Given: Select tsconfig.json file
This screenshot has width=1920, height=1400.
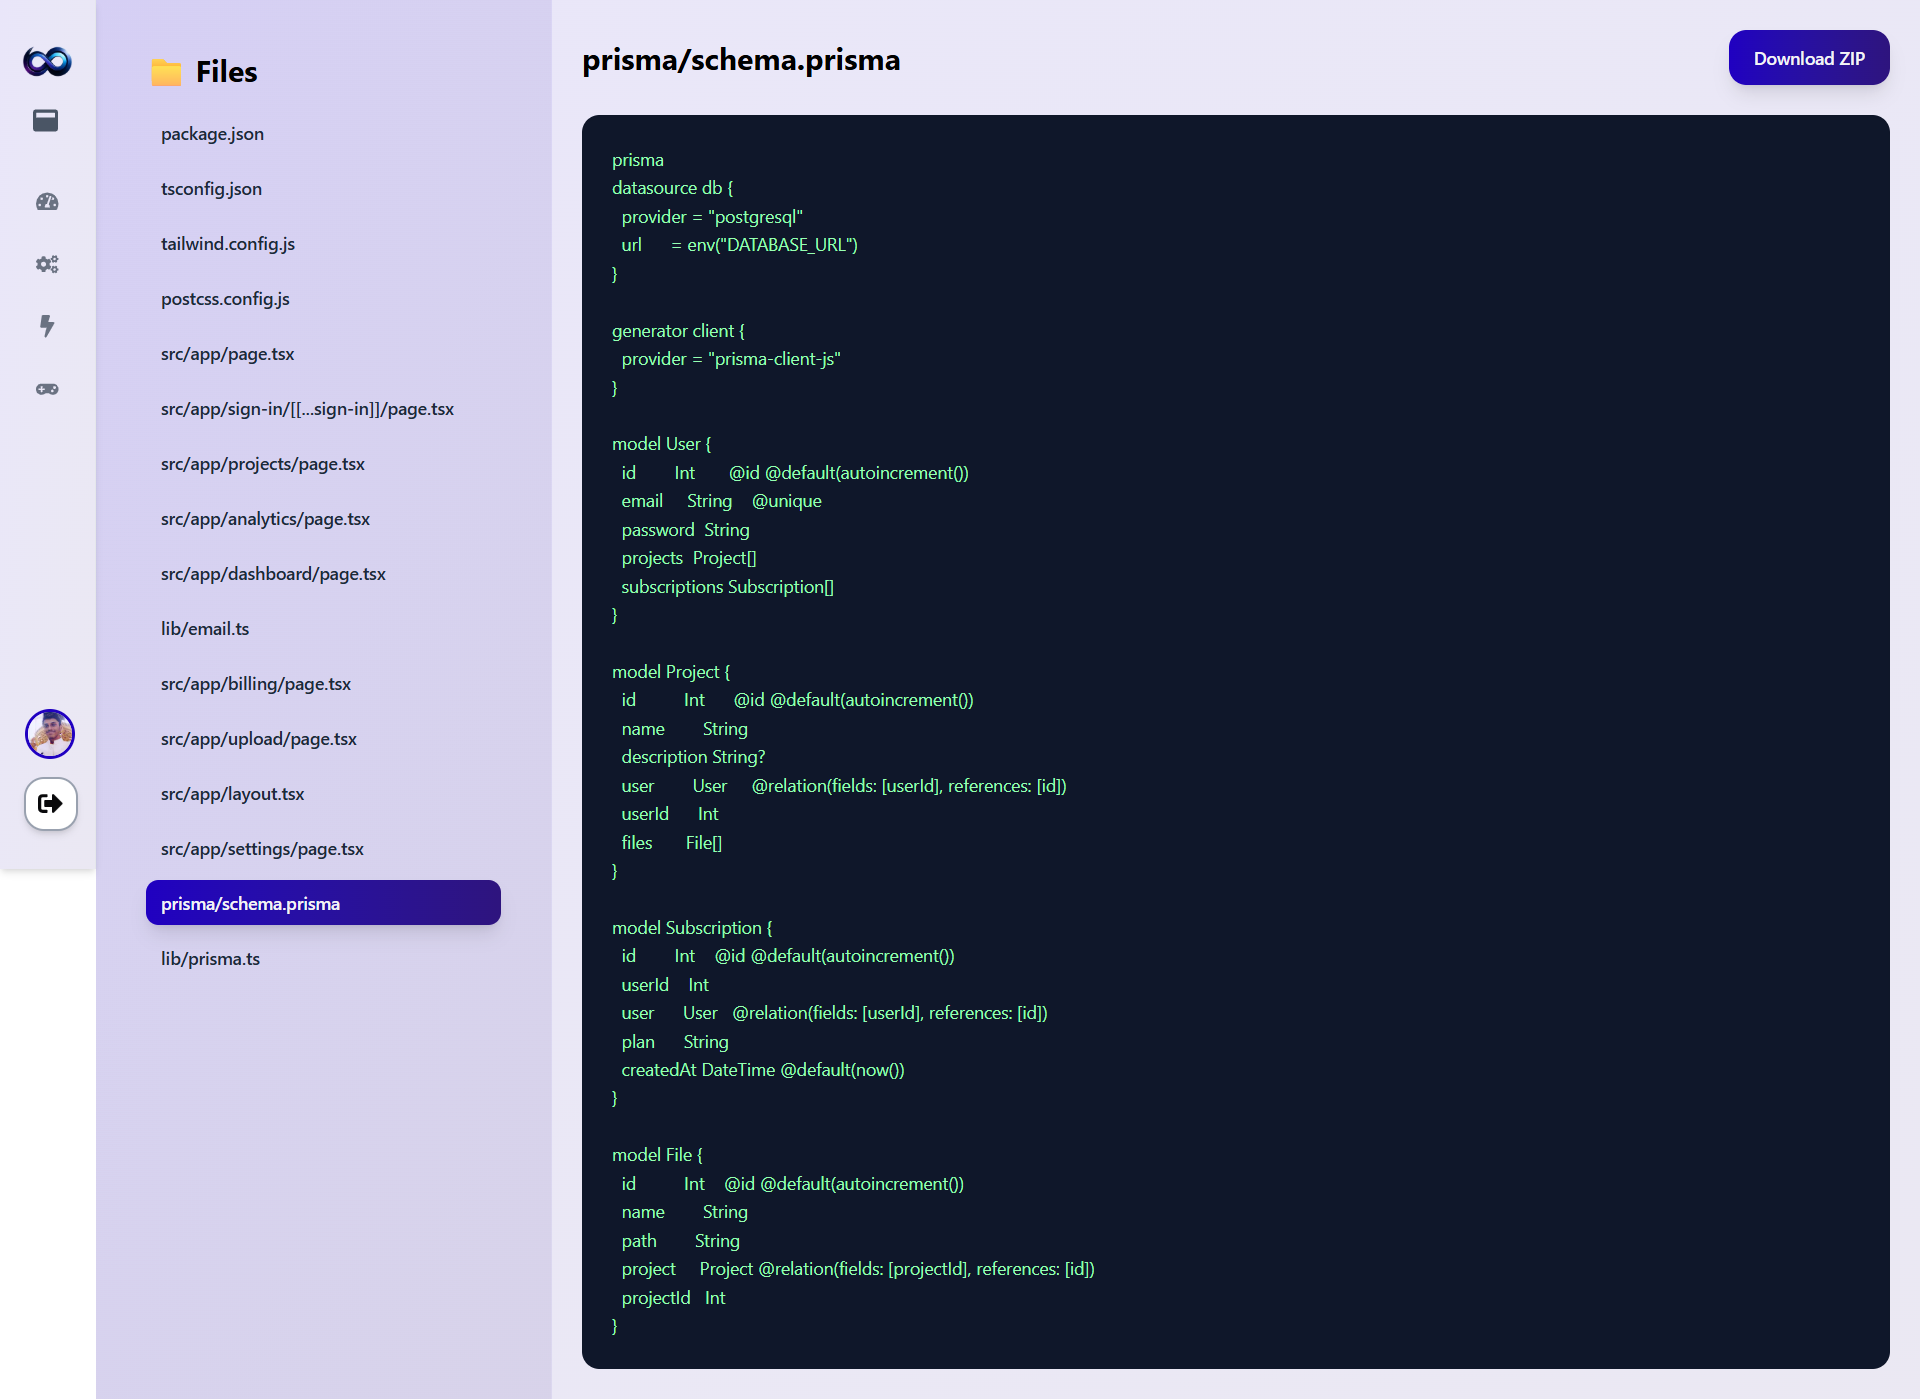Looking at the screenshot, I should (x=211, y=189).
